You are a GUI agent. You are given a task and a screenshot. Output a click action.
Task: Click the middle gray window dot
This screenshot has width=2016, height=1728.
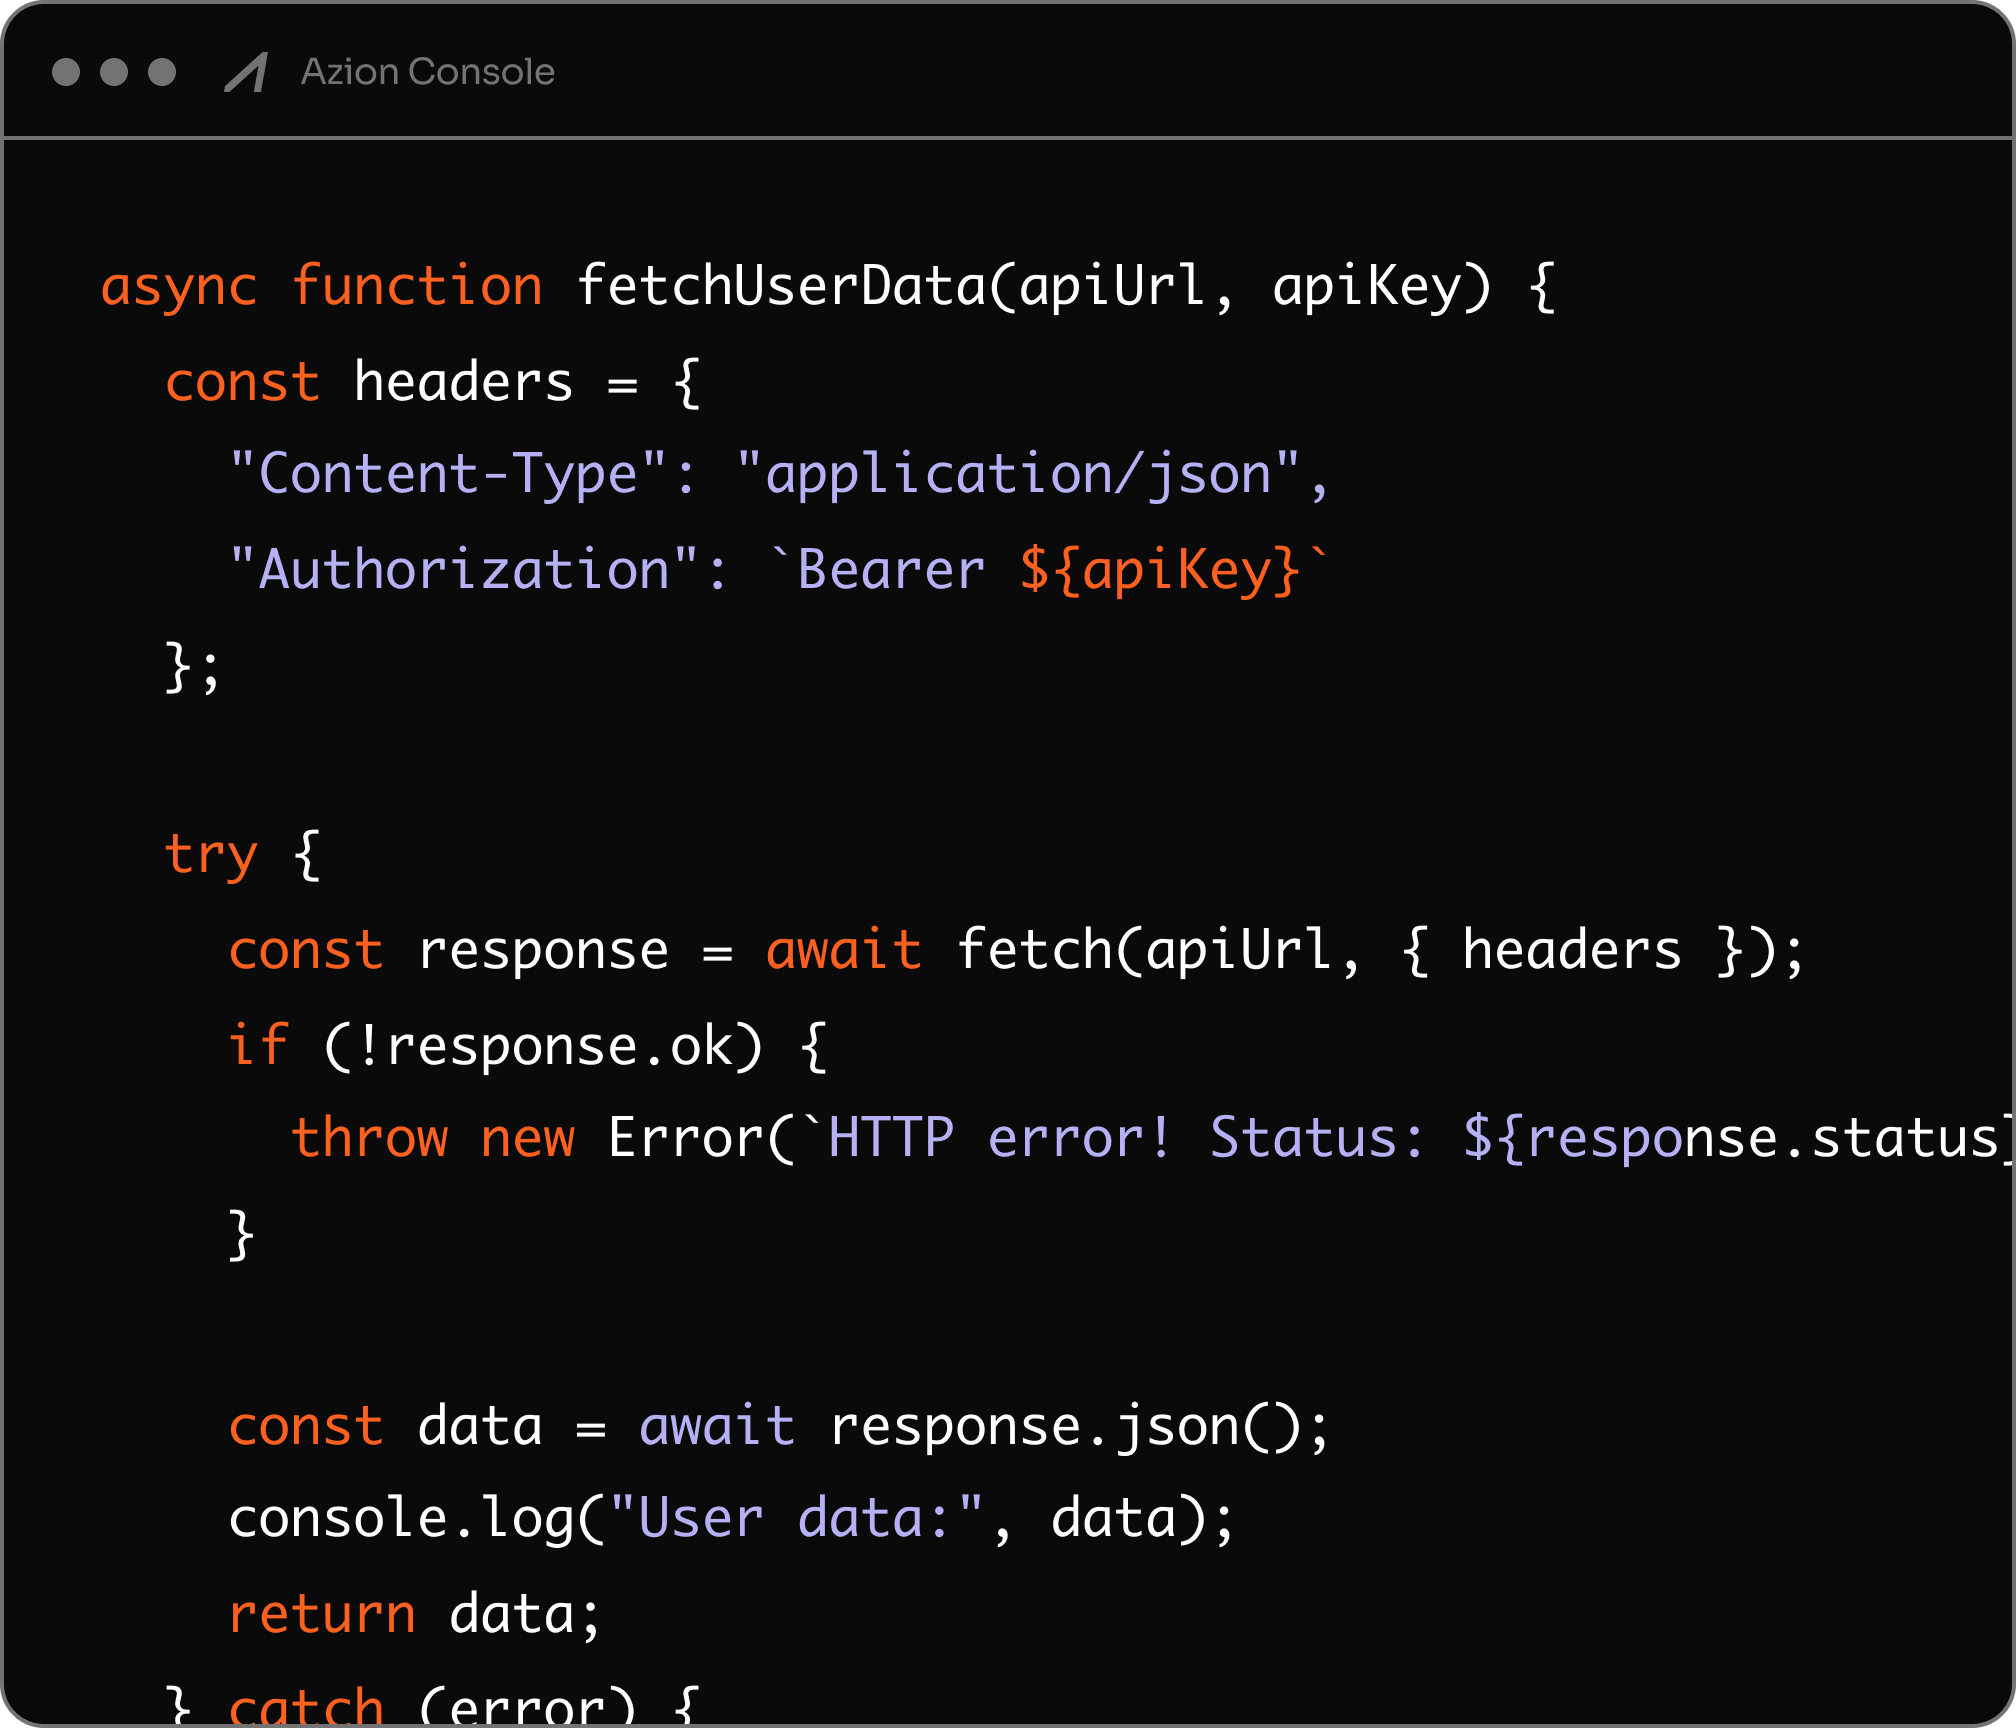tap(114, 72)
